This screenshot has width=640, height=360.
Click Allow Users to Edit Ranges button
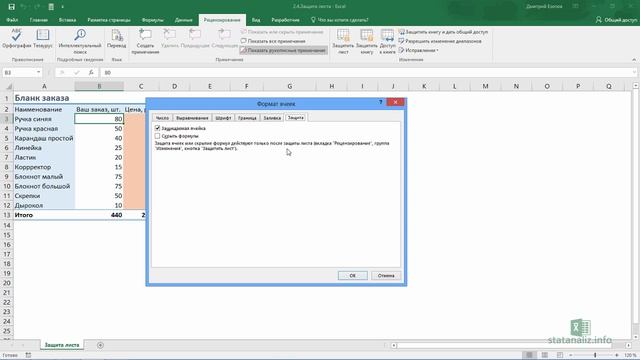pyautogui.click(x=440, y=41)
